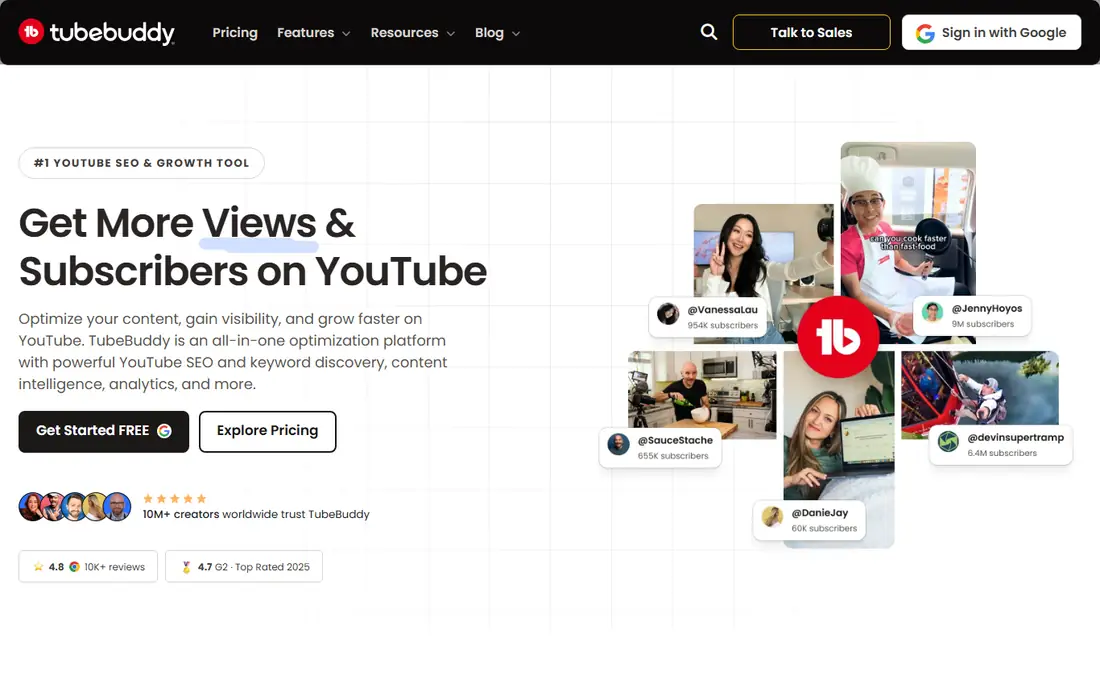Open the Pricing menu item

click(235, 32)
